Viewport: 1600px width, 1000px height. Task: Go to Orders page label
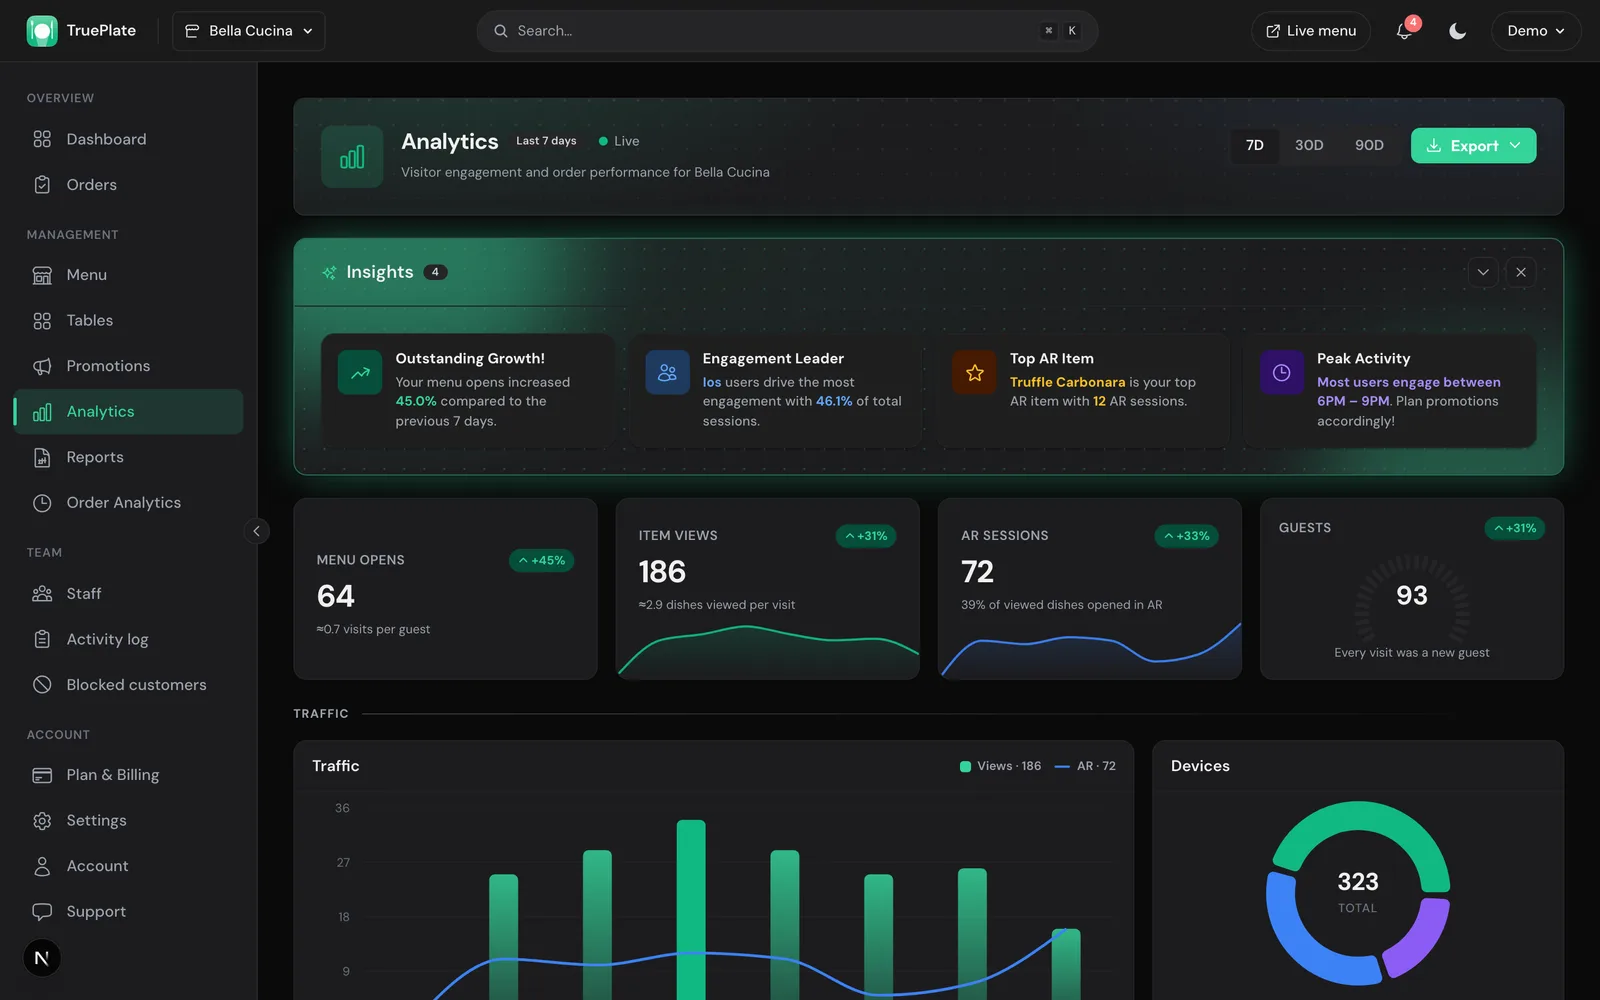pyautogui.click(x=91, y=185)
